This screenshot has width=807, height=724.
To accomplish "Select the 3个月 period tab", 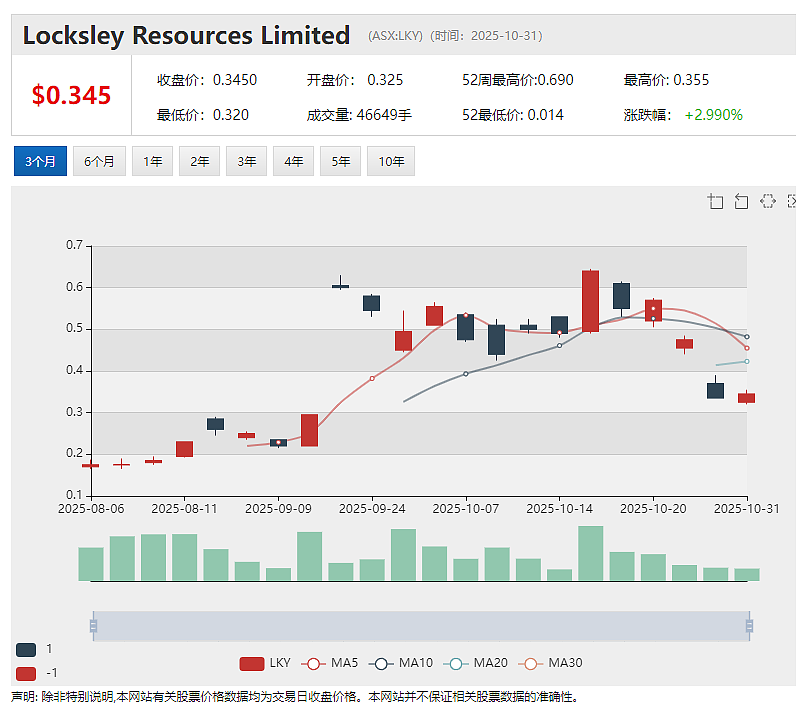I will click(x=40, y=161).
